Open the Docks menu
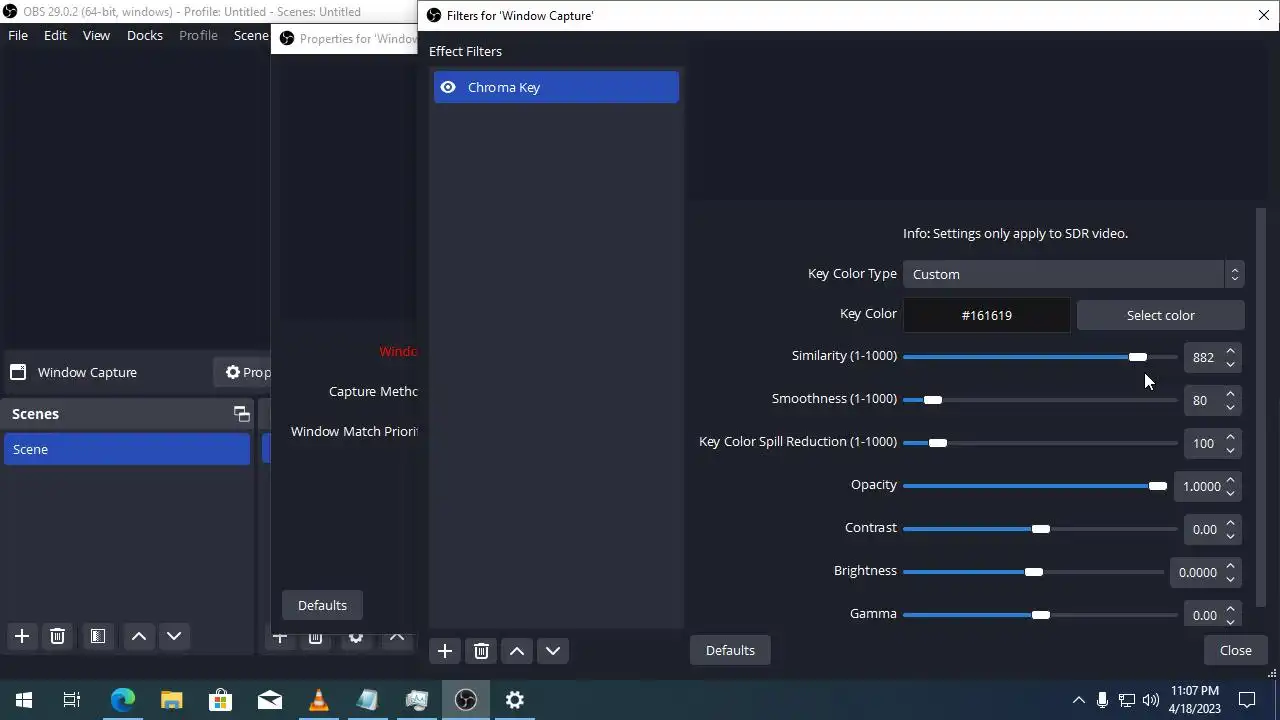This screenshot has width=1280, height=720. click(145, 35)
